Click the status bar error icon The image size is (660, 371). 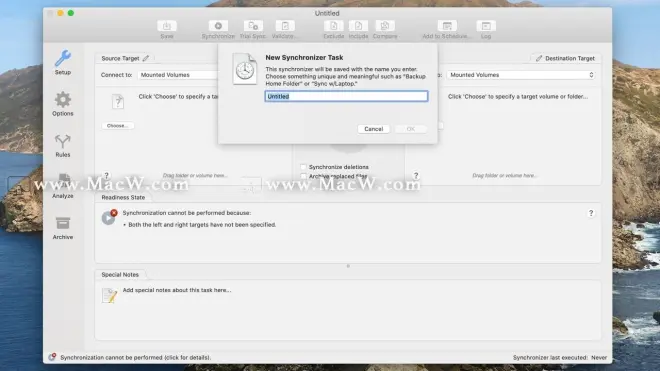pyautogui.click(x=52, y=357)
